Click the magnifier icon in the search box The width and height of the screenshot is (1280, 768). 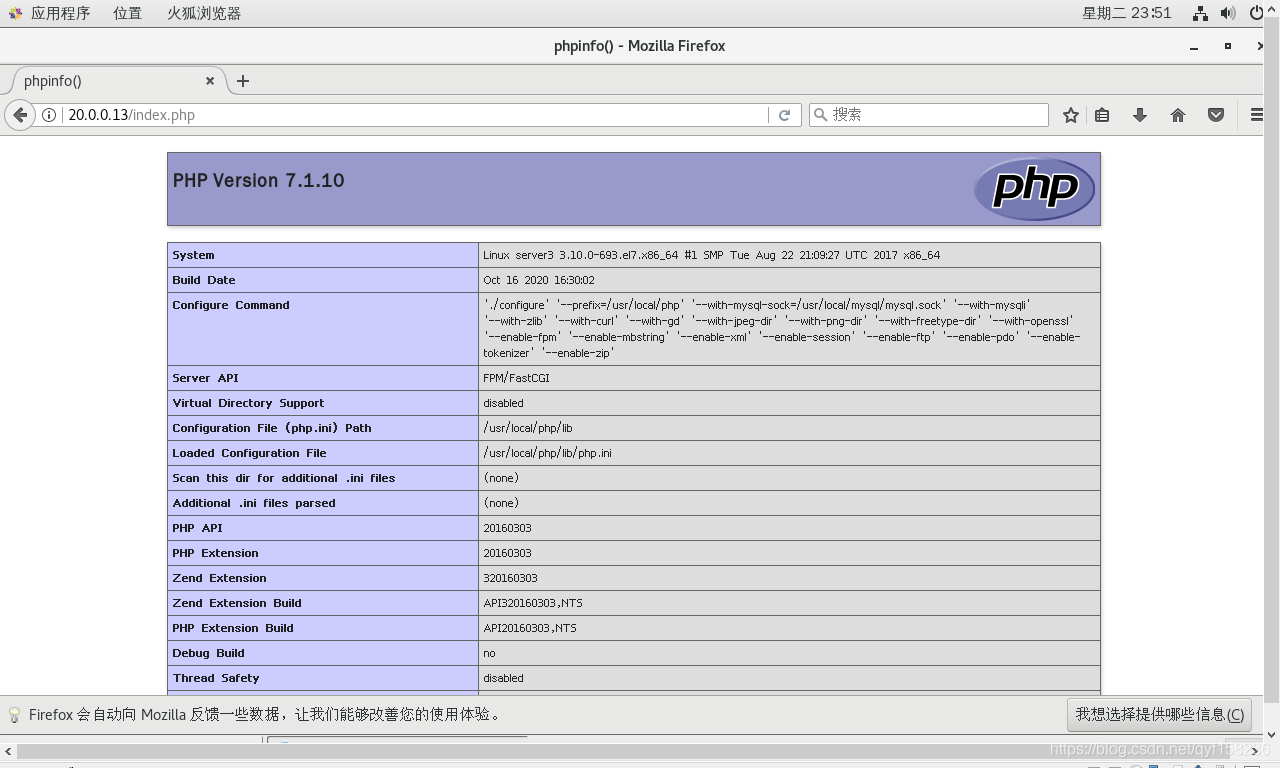tap(821, 115)
